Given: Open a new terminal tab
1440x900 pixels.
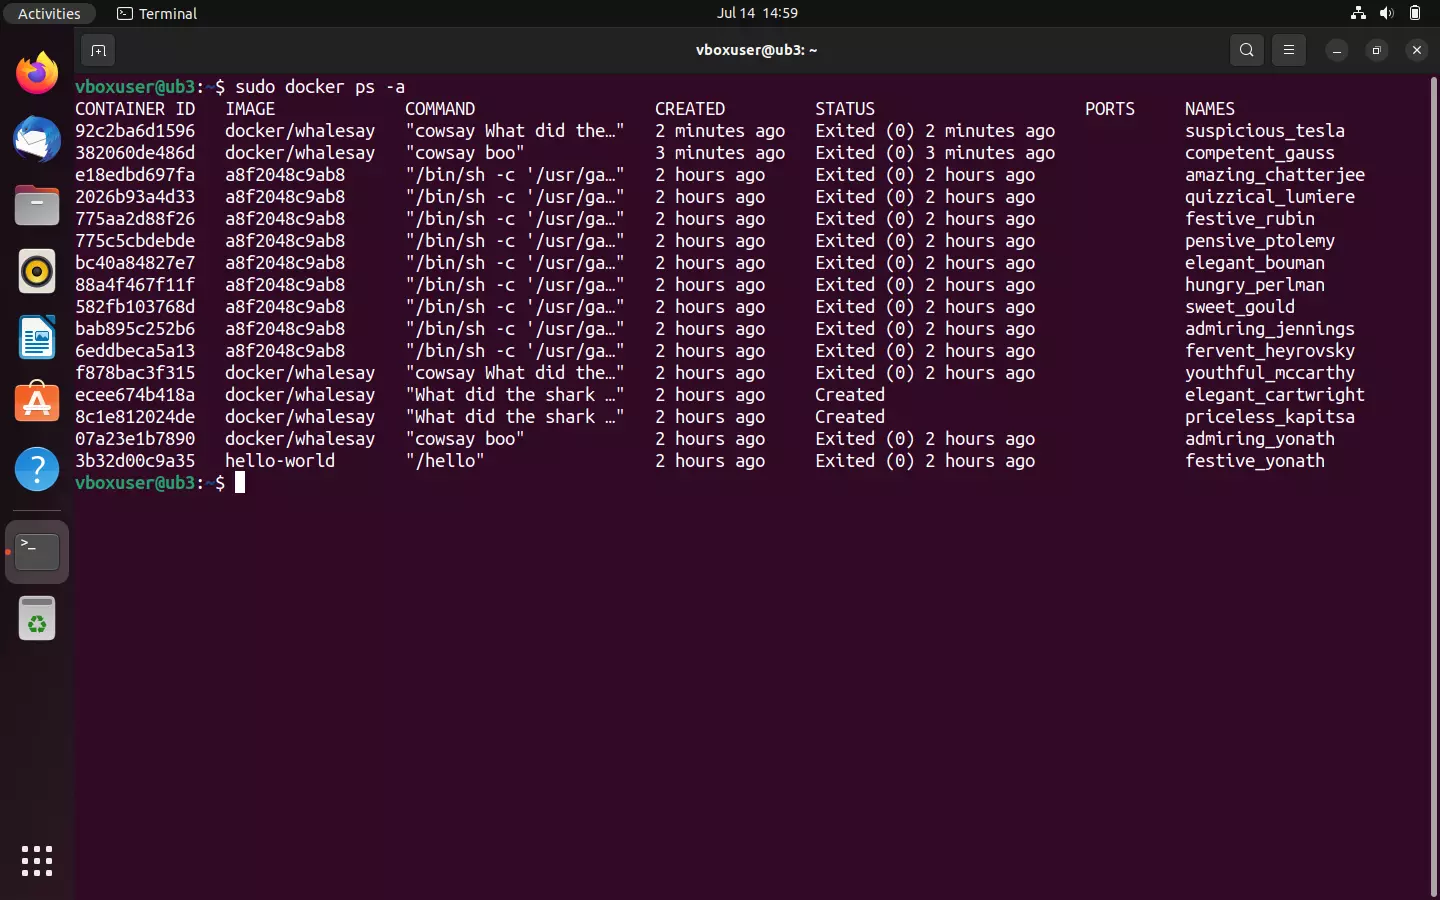Looking at the screenshot, I should [98, 50].
